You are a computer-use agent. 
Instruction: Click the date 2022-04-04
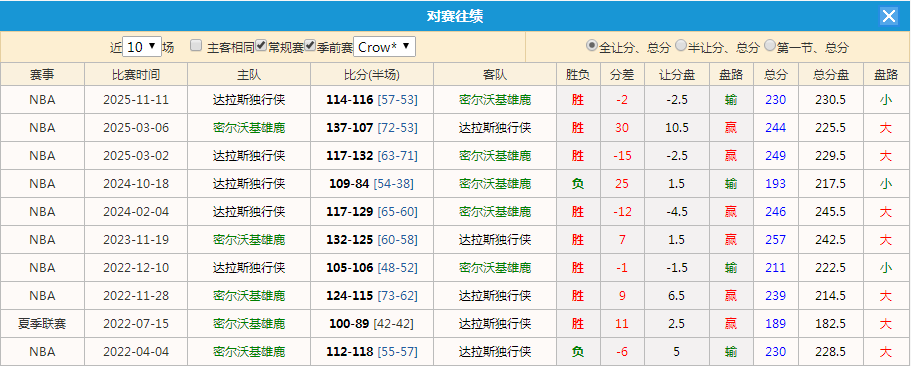coord(136,351)
